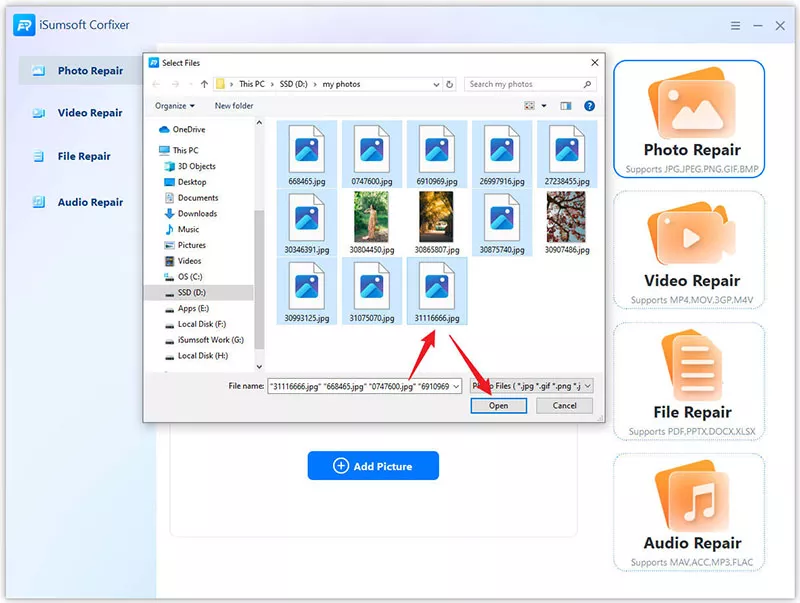Open the view options dropdown arrow
The width and height of the screenshot is (800, 603).
544,105
